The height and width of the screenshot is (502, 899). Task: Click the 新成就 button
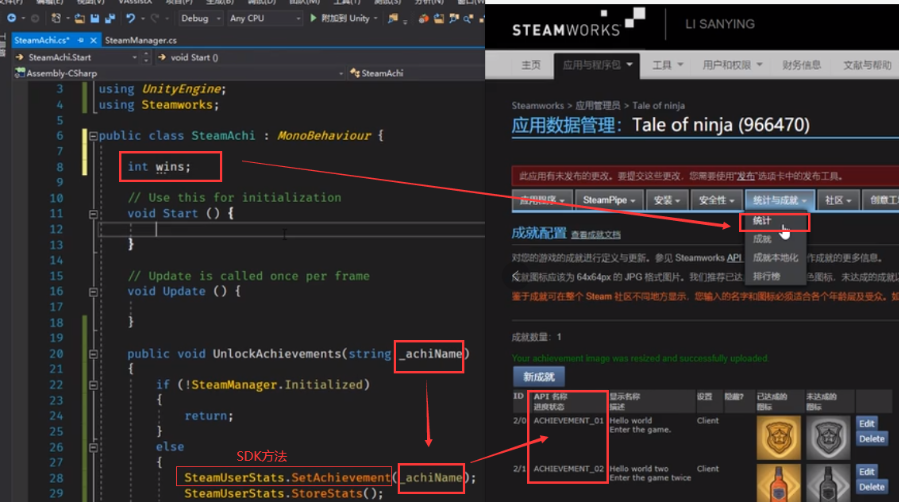(538, 377)
